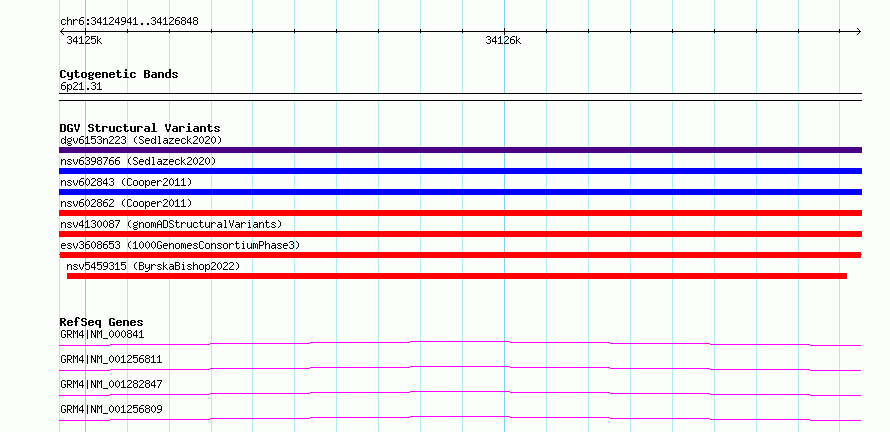Click the chr6:34124941..34126848 coordinates label

click(129, 22)
